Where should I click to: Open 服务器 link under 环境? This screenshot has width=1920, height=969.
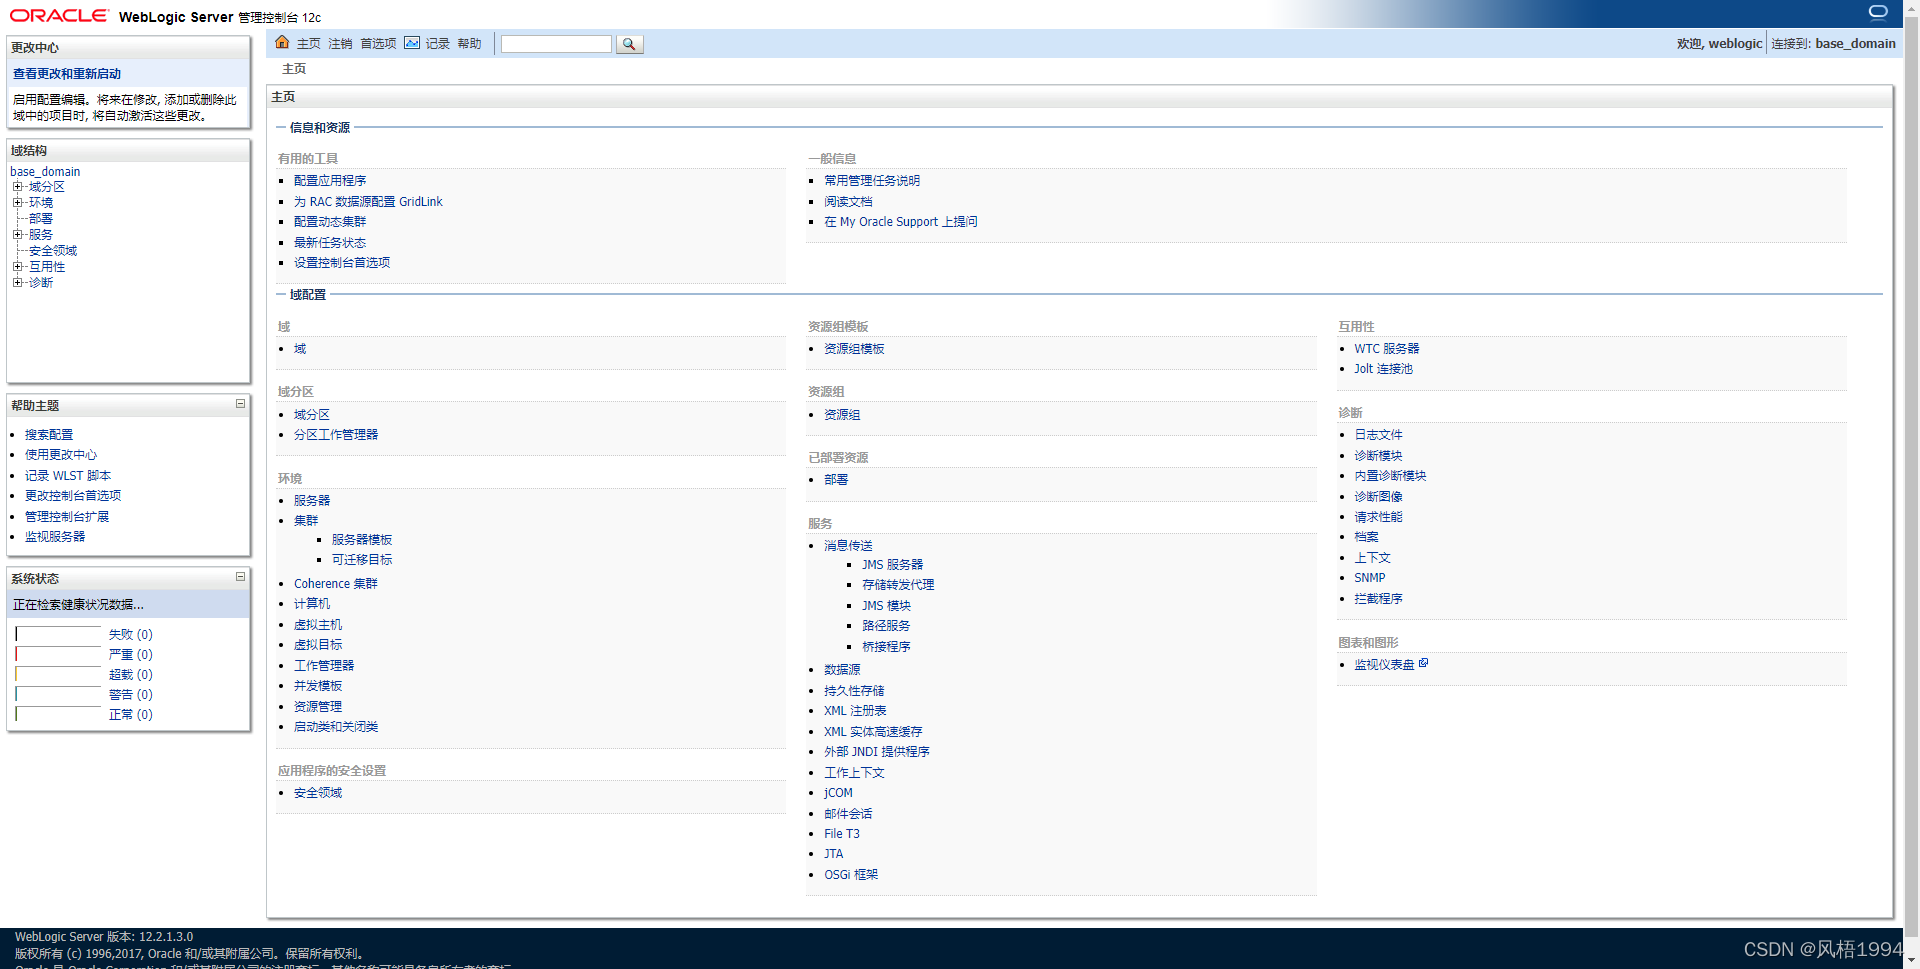[312, 501]
